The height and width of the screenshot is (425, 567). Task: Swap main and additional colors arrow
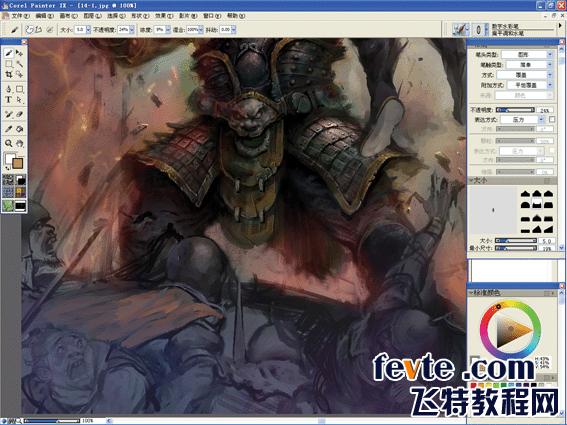click(x=8, y=168)
